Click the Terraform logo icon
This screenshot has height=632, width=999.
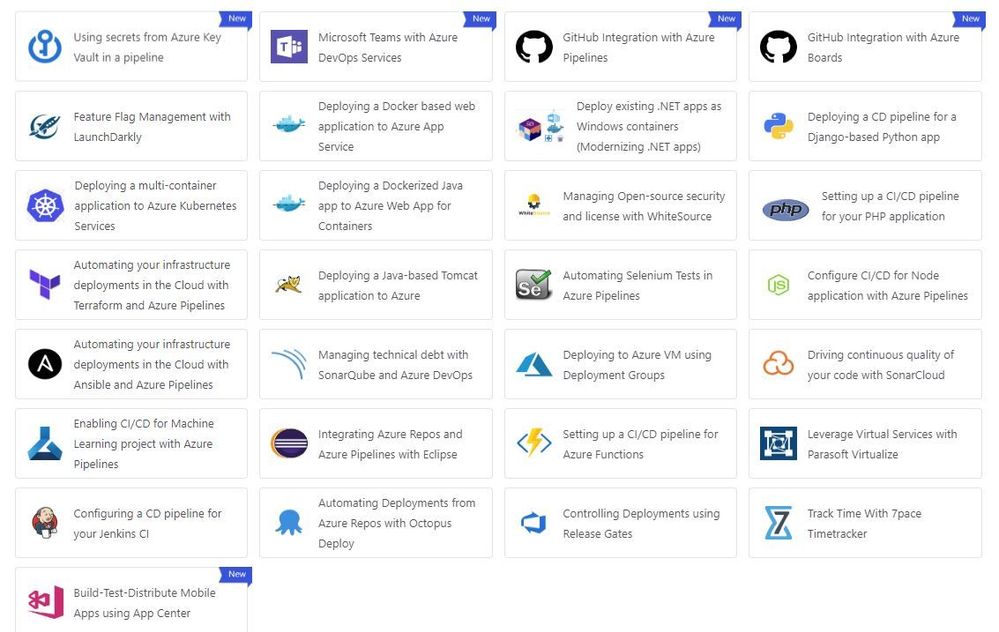pyautogui.click(x=45, y=284)
